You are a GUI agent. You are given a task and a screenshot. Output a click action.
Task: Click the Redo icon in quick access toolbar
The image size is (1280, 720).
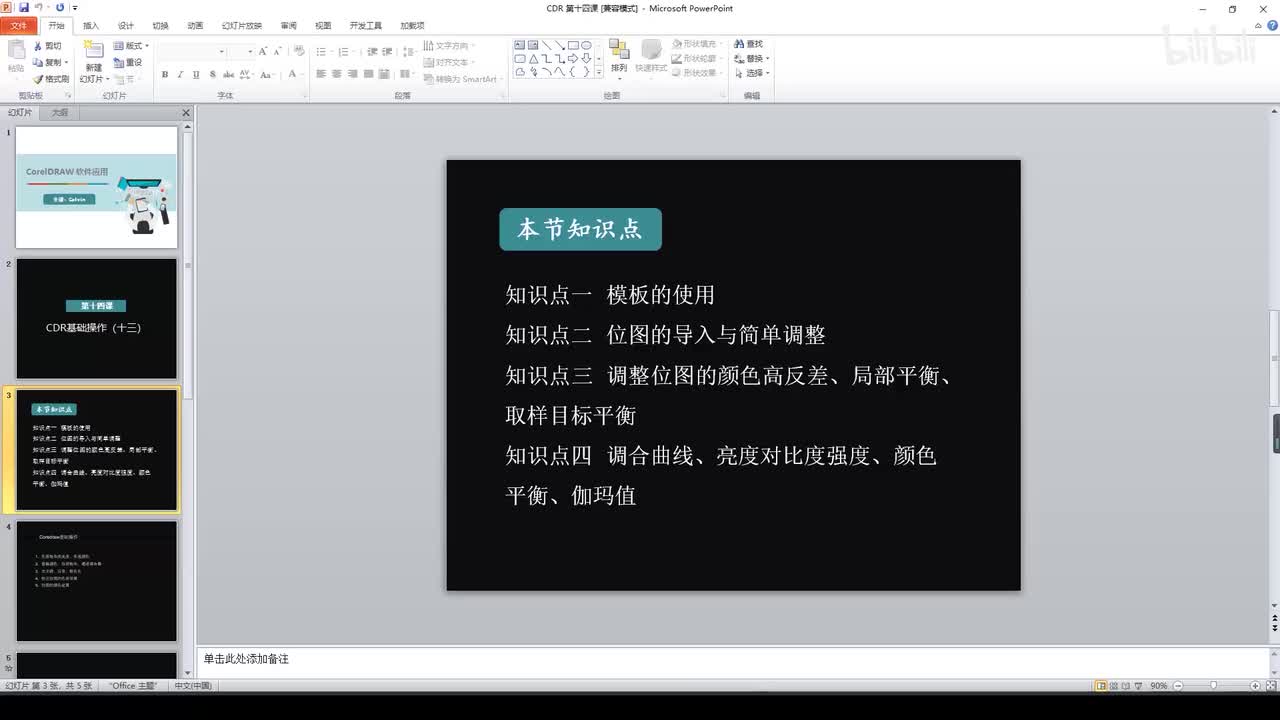(60, 8)
